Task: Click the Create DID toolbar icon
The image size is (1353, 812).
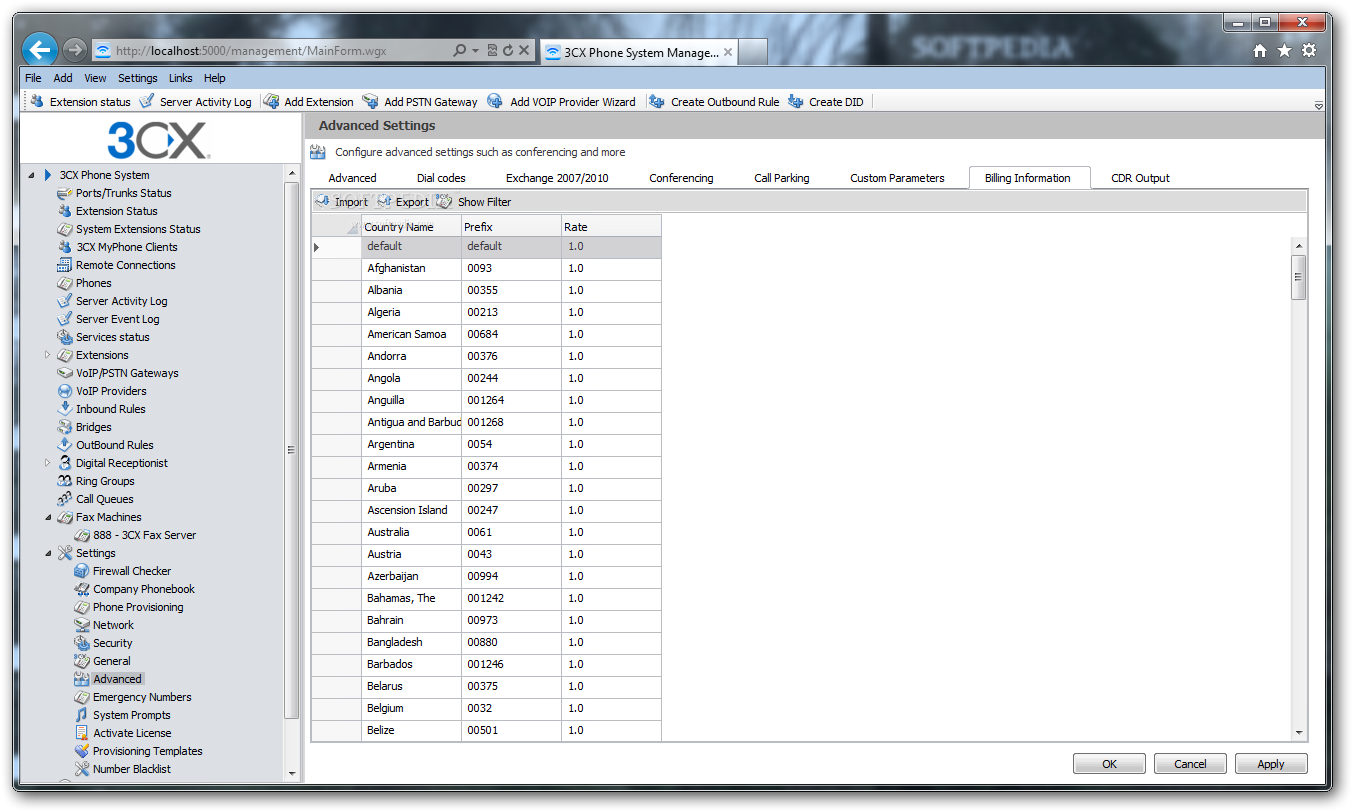Action: coord(796,101)
